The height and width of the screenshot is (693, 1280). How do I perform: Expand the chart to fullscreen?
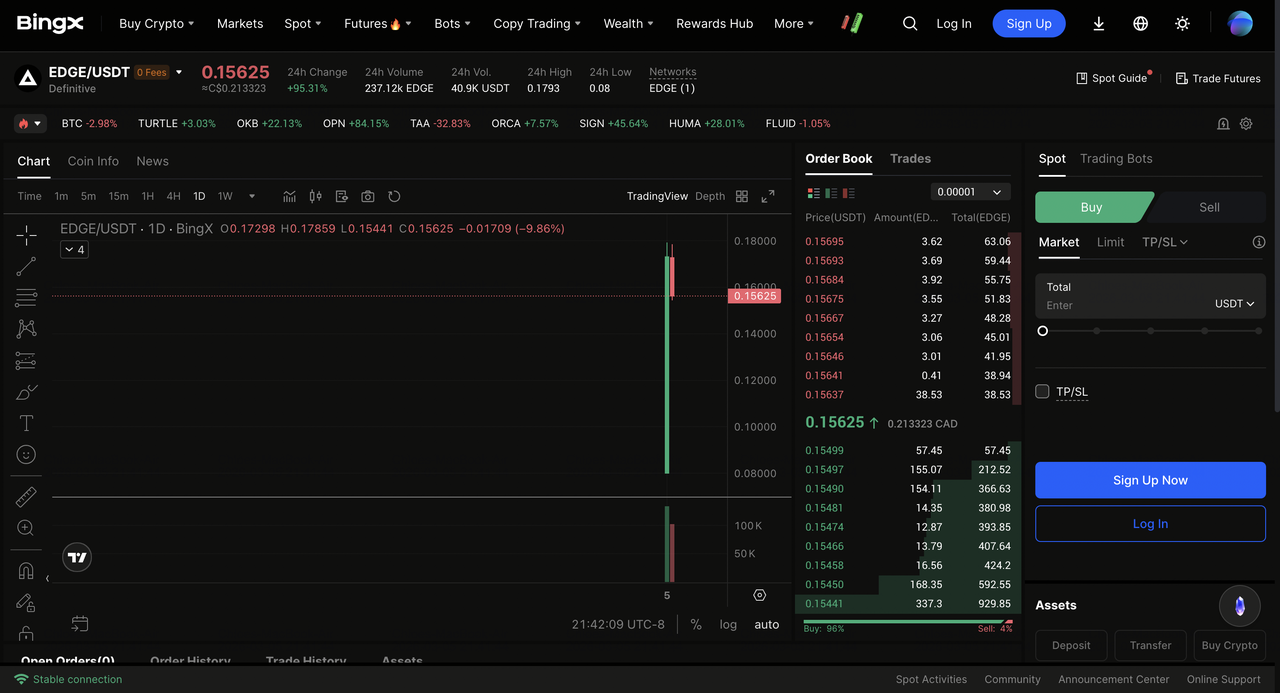[768, 196]
